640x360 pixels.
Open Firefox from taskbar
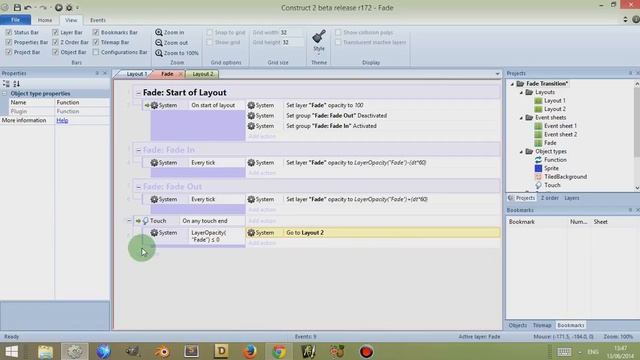pos(250,351)
